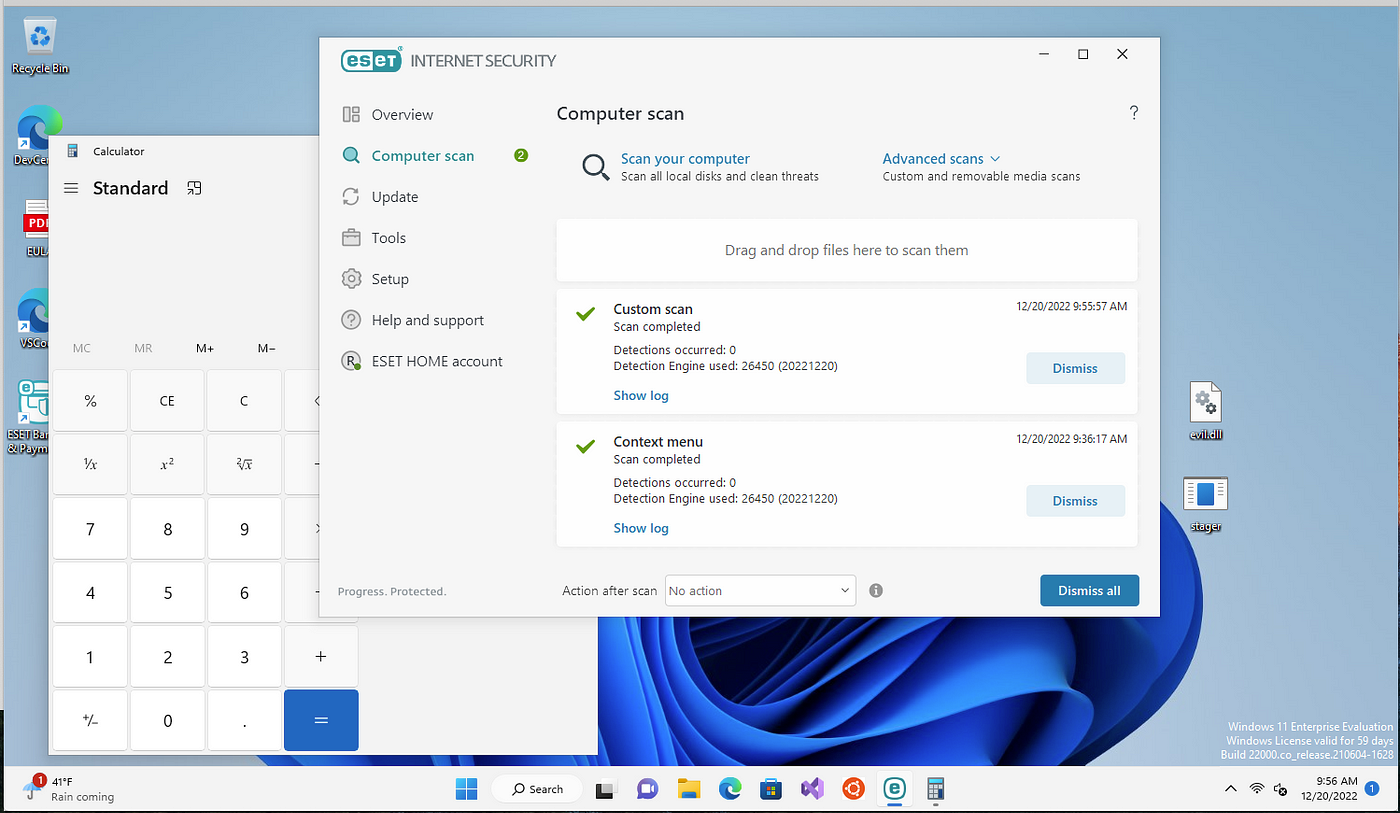
Task: Show log for the Context menu scan
Action: (x=641, y=528)
